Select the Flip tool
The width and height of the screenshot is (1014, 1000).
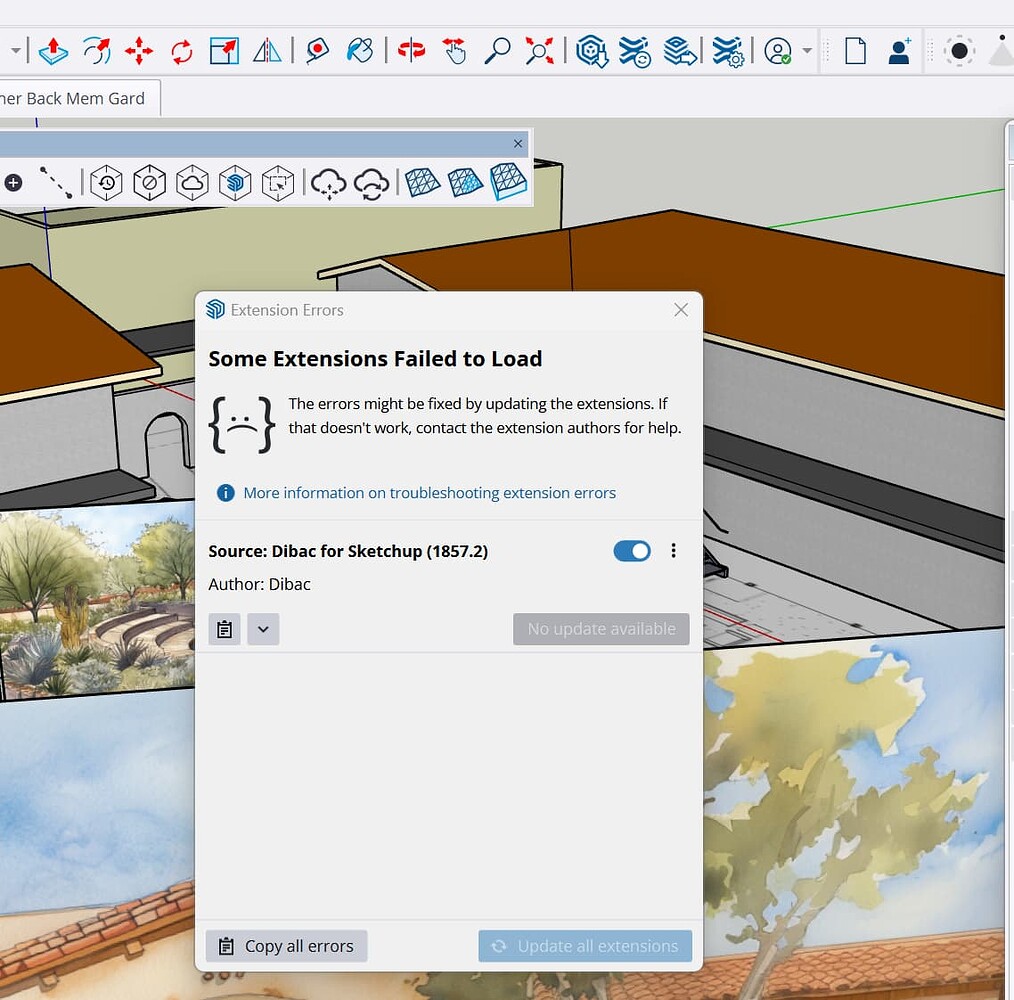pyautogui.click(x=266, y=51)
